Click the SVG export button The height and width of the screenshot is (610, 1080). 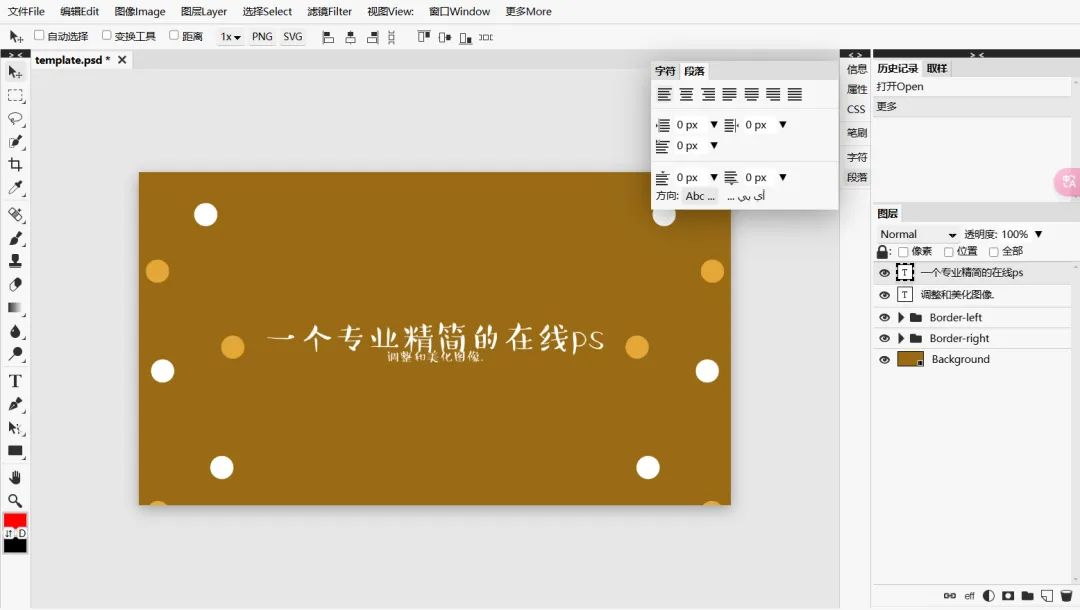(x=292, y=37)
